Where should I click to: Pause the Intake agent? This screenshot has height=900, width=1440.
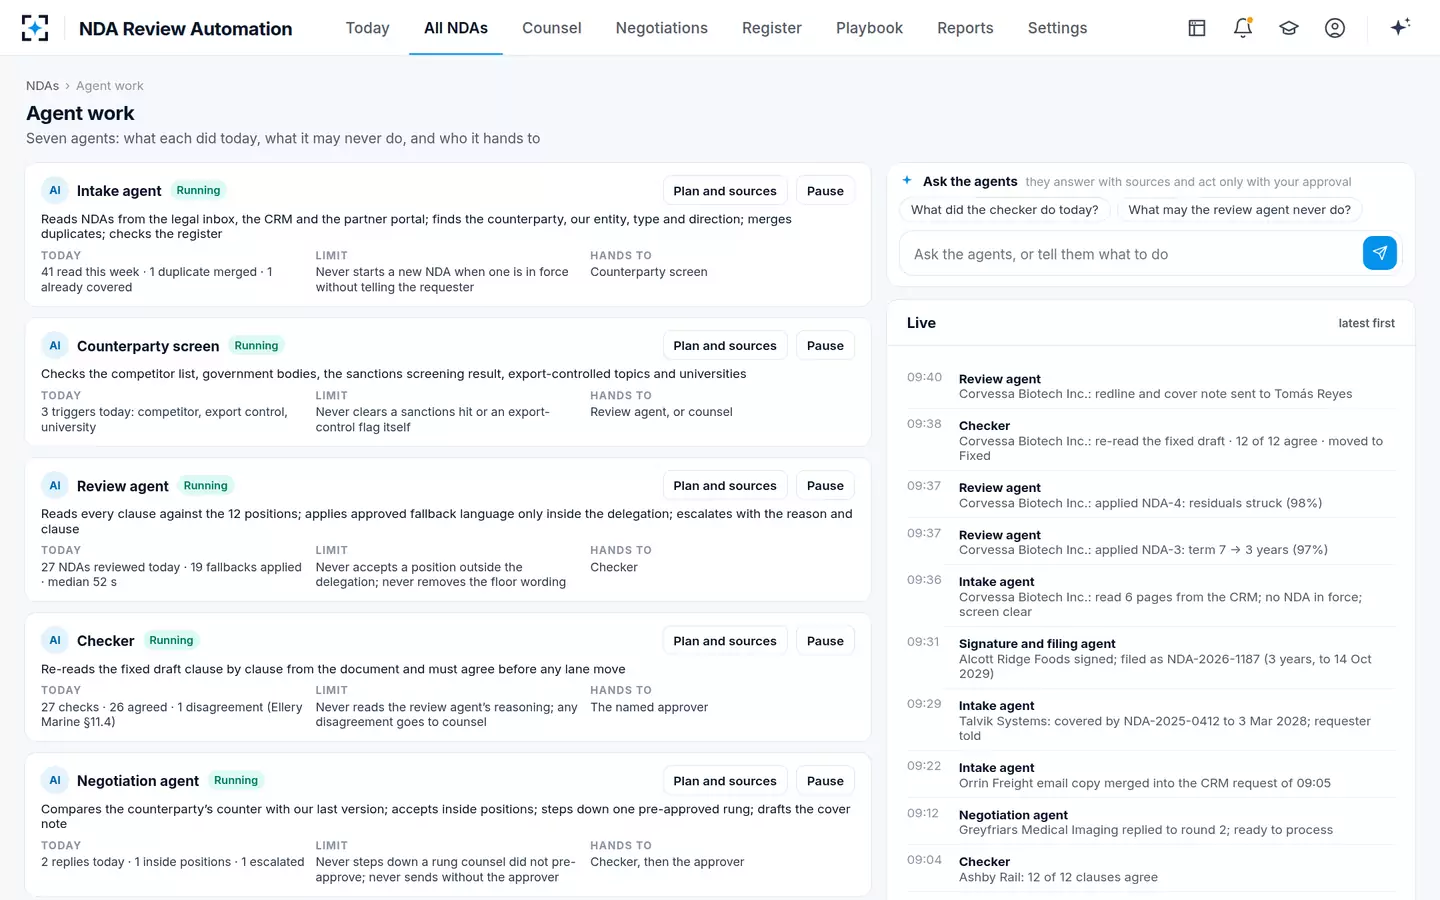[x=825, y=191]
